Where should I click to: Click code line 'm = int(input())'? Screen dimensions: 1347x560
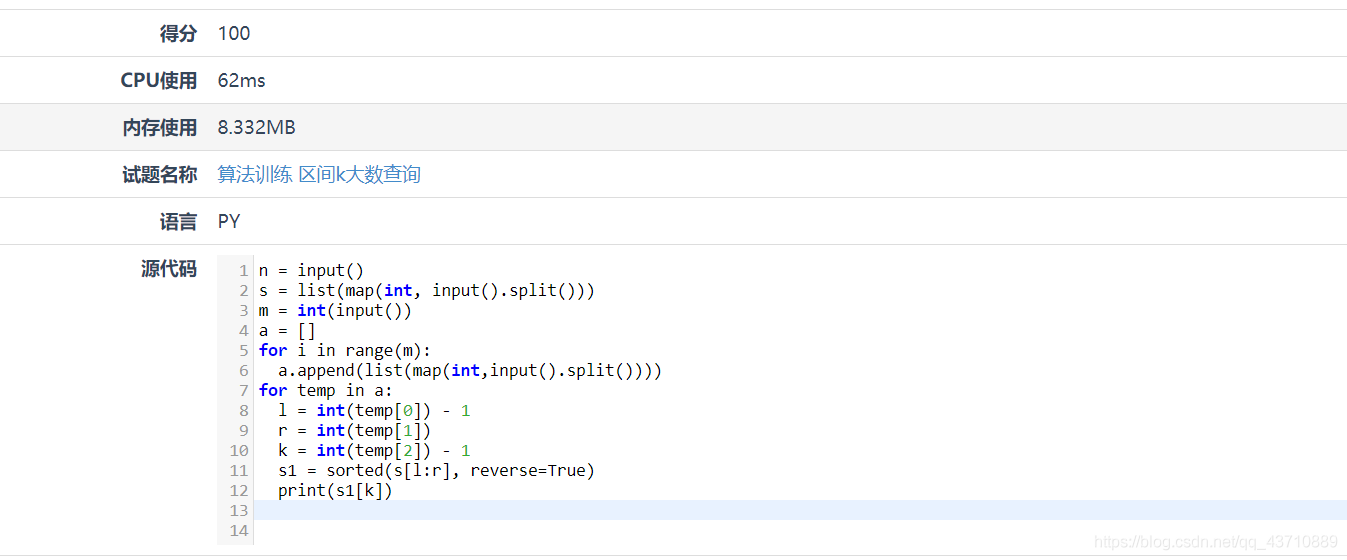click(335, 310)
